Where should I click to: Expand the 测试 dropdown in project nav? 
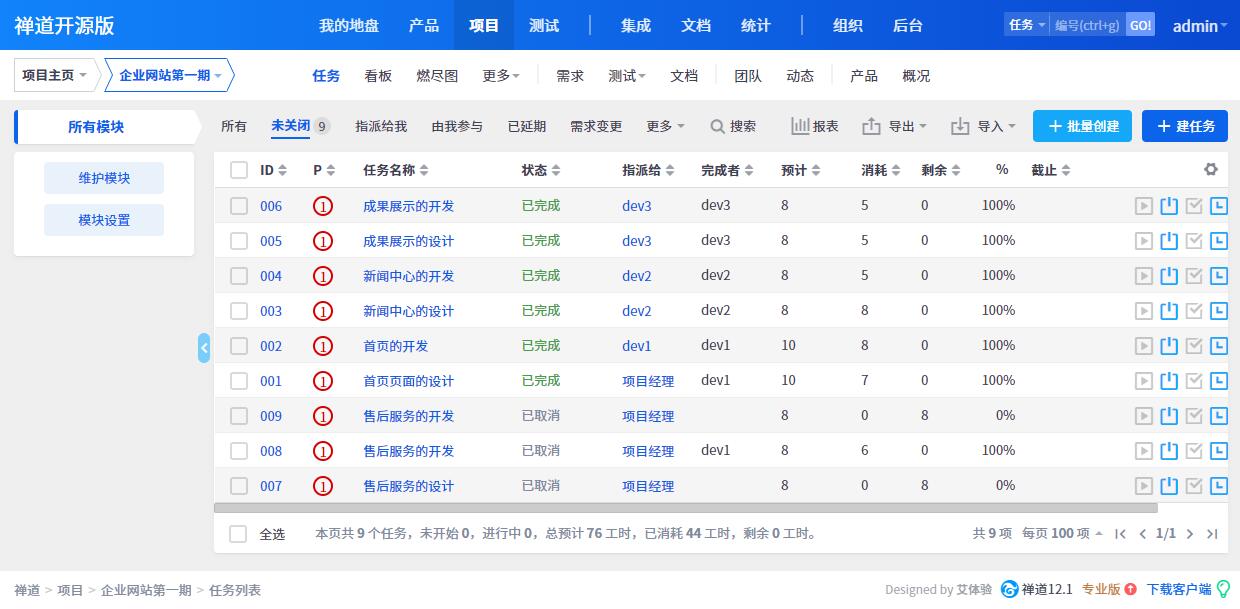[627, 76]
